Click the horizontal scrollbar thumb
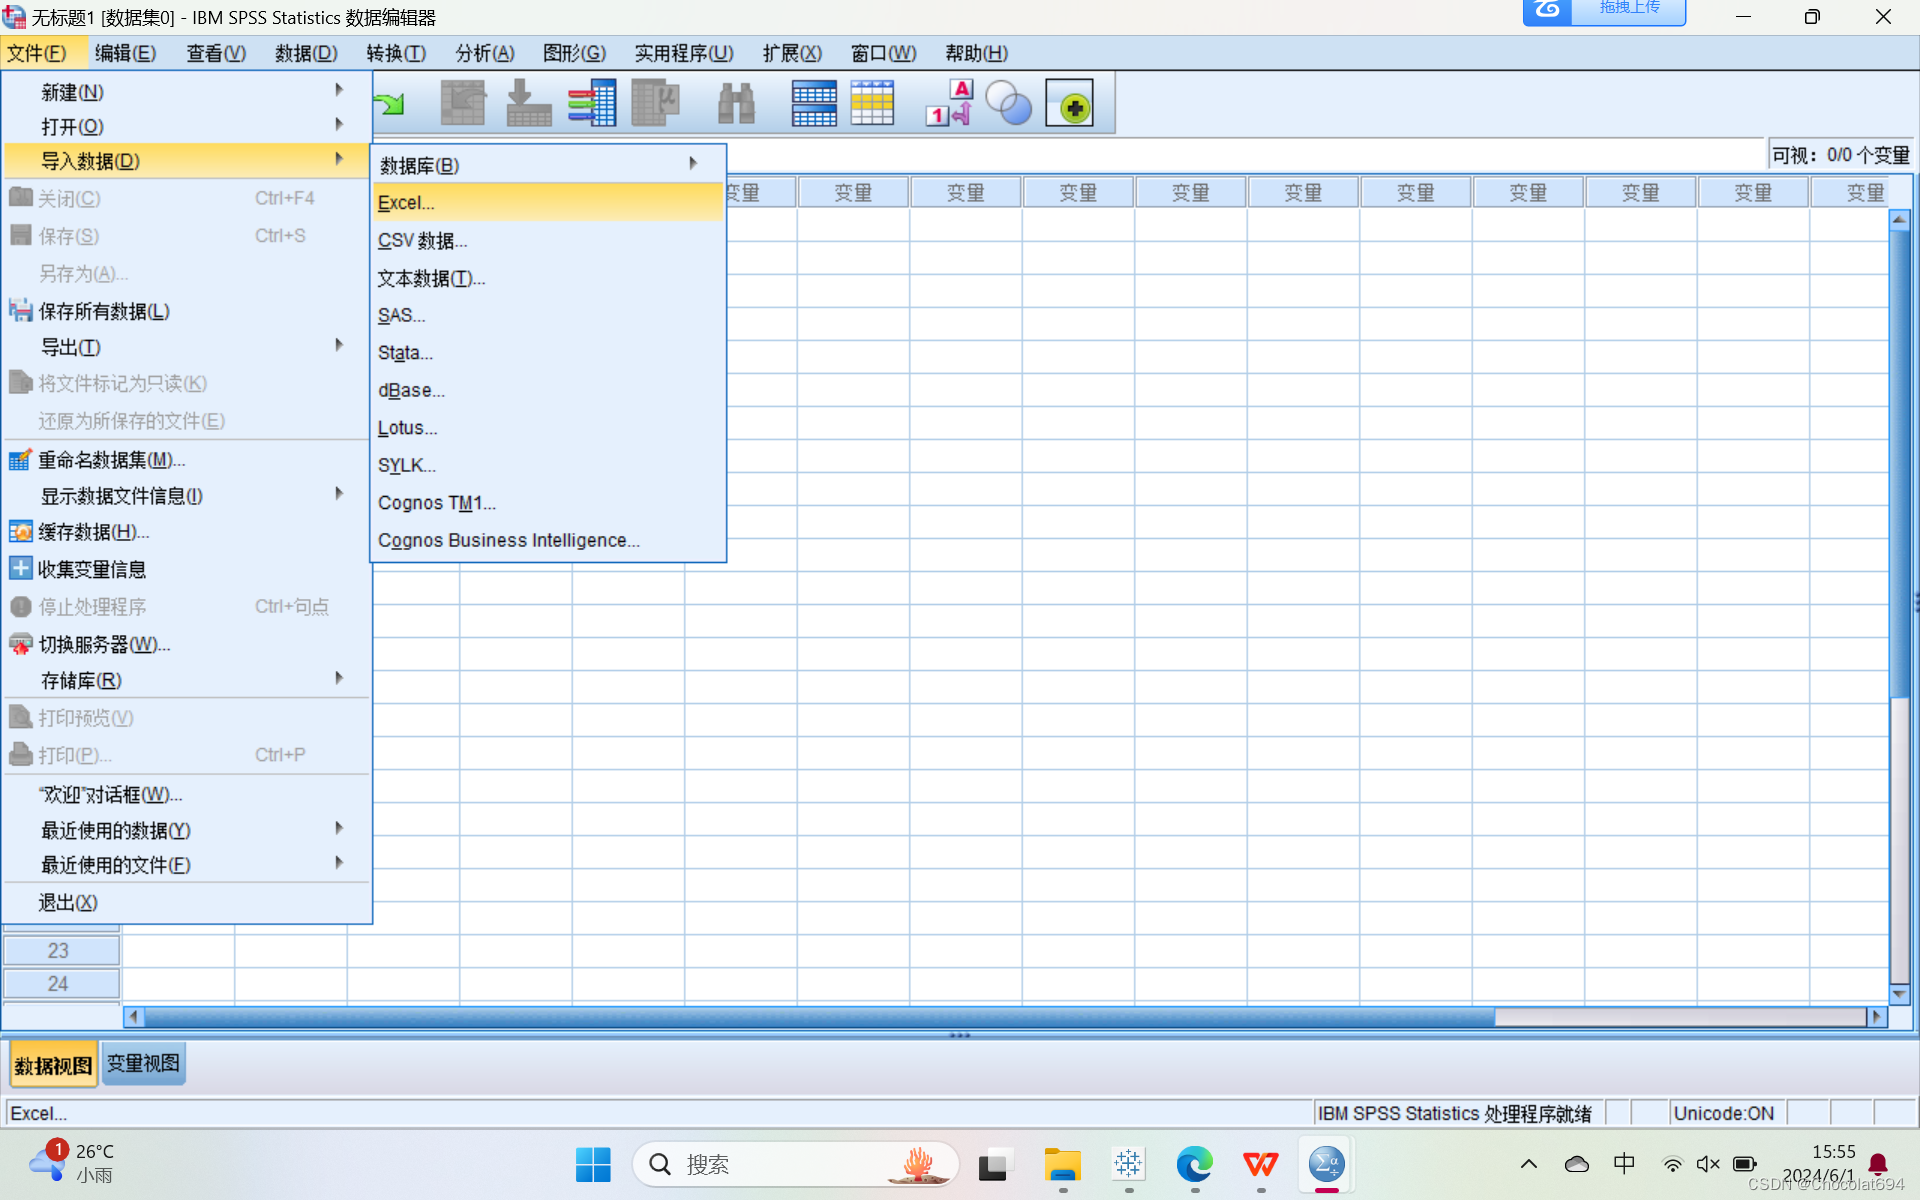This screenshot has height=1200, width=1920. (x=820, y=1016)
